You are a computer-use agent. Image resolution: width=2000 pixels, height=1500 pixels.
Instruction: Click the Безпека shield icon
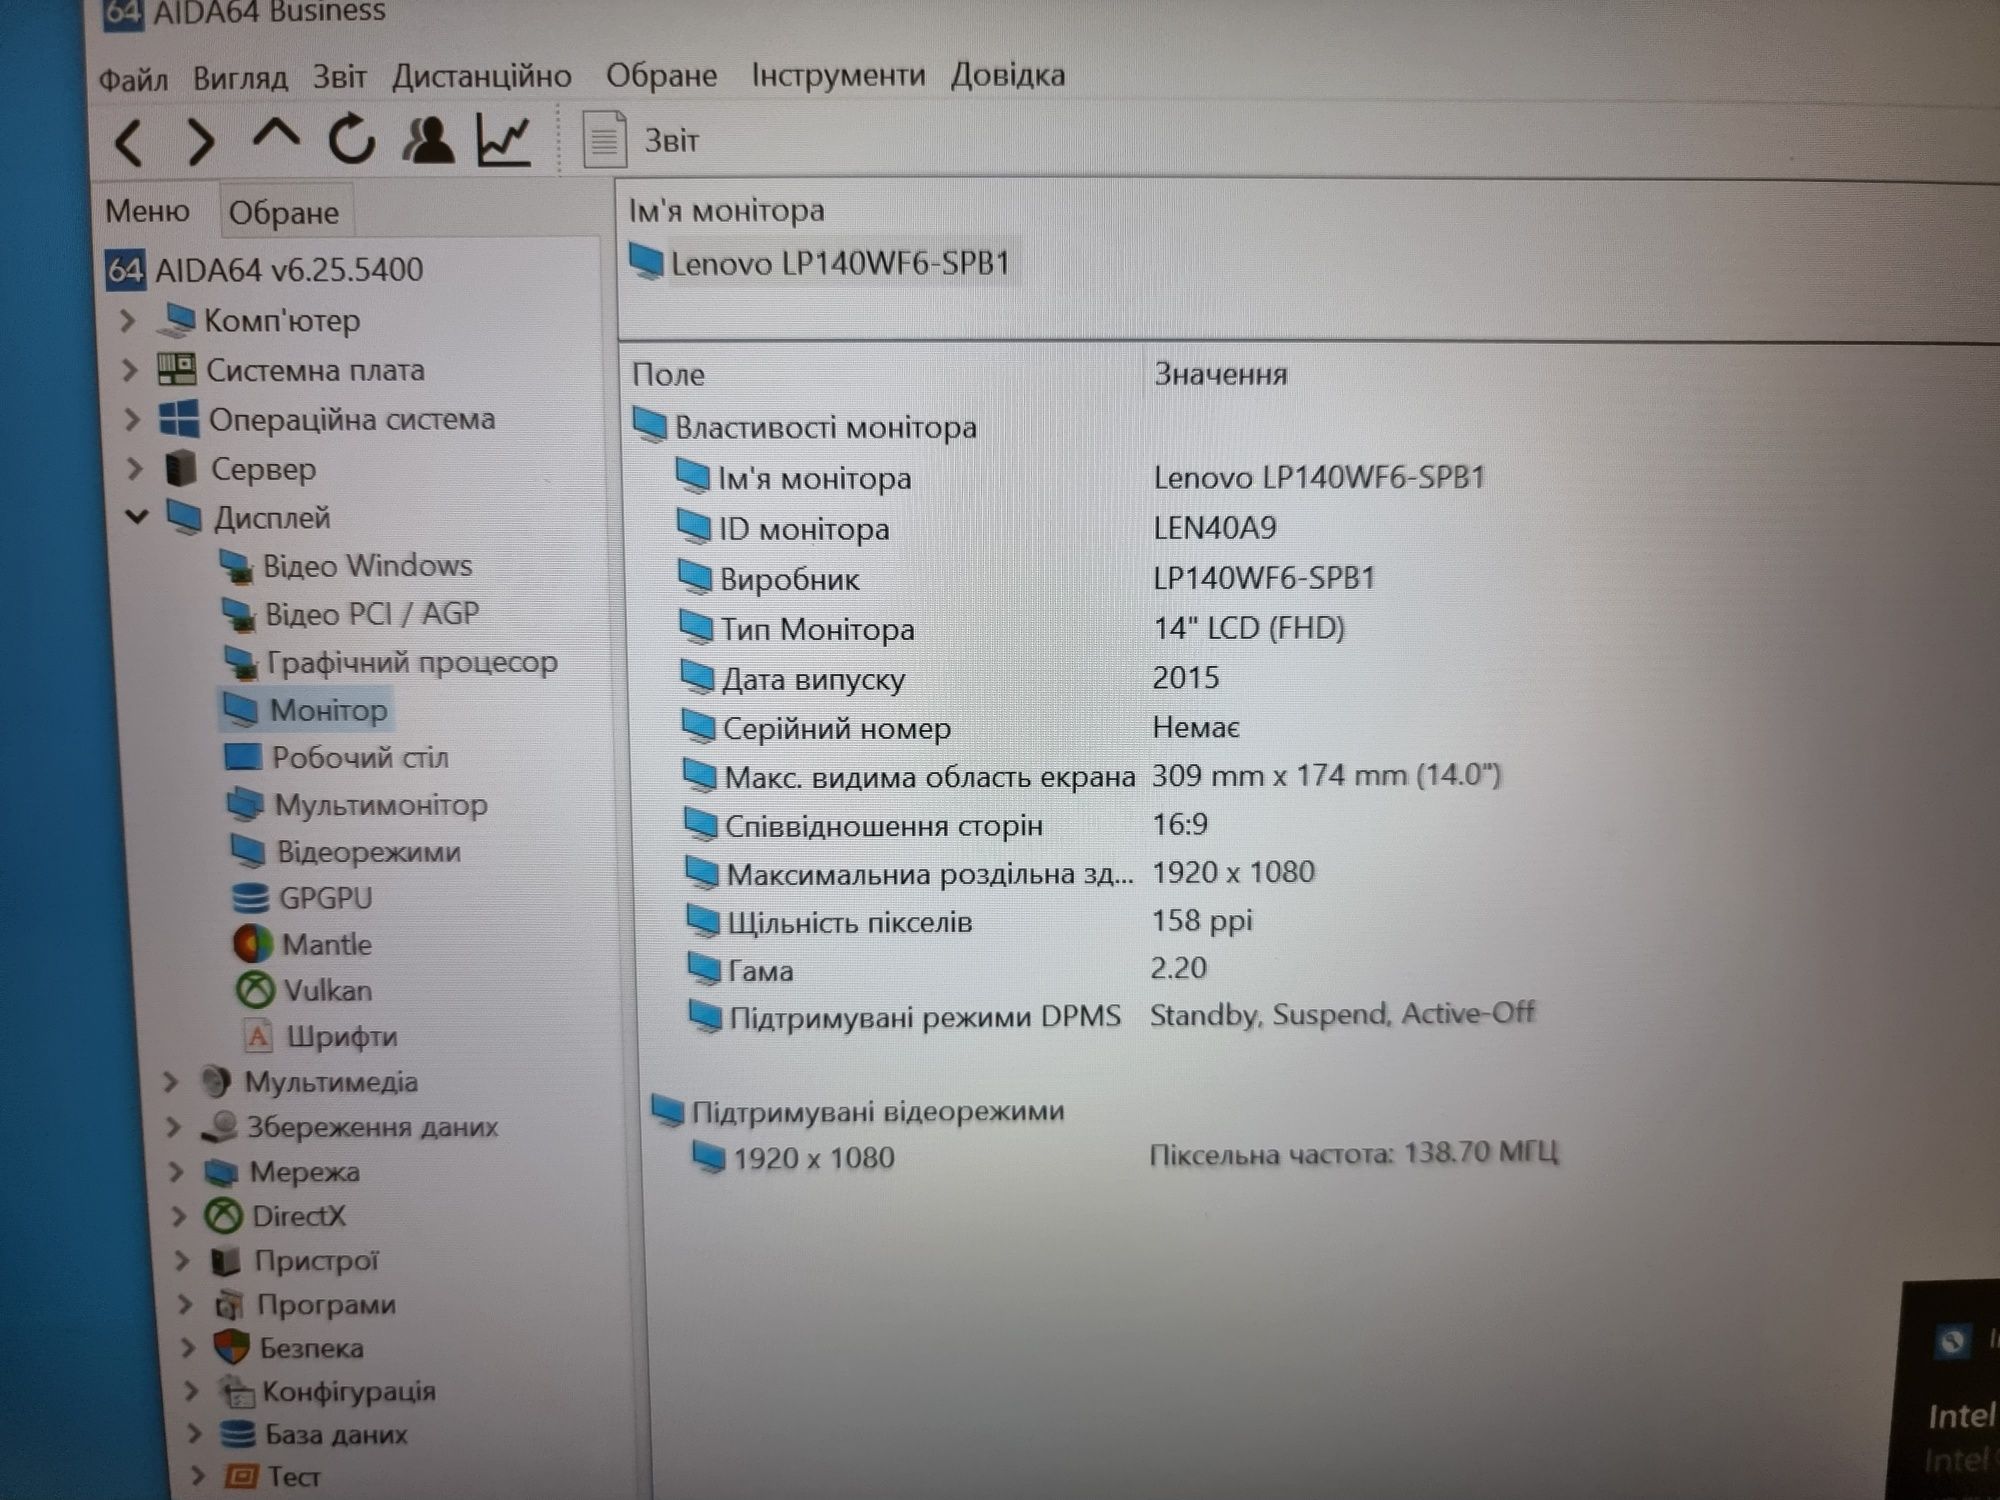(x=232, y=1348)
